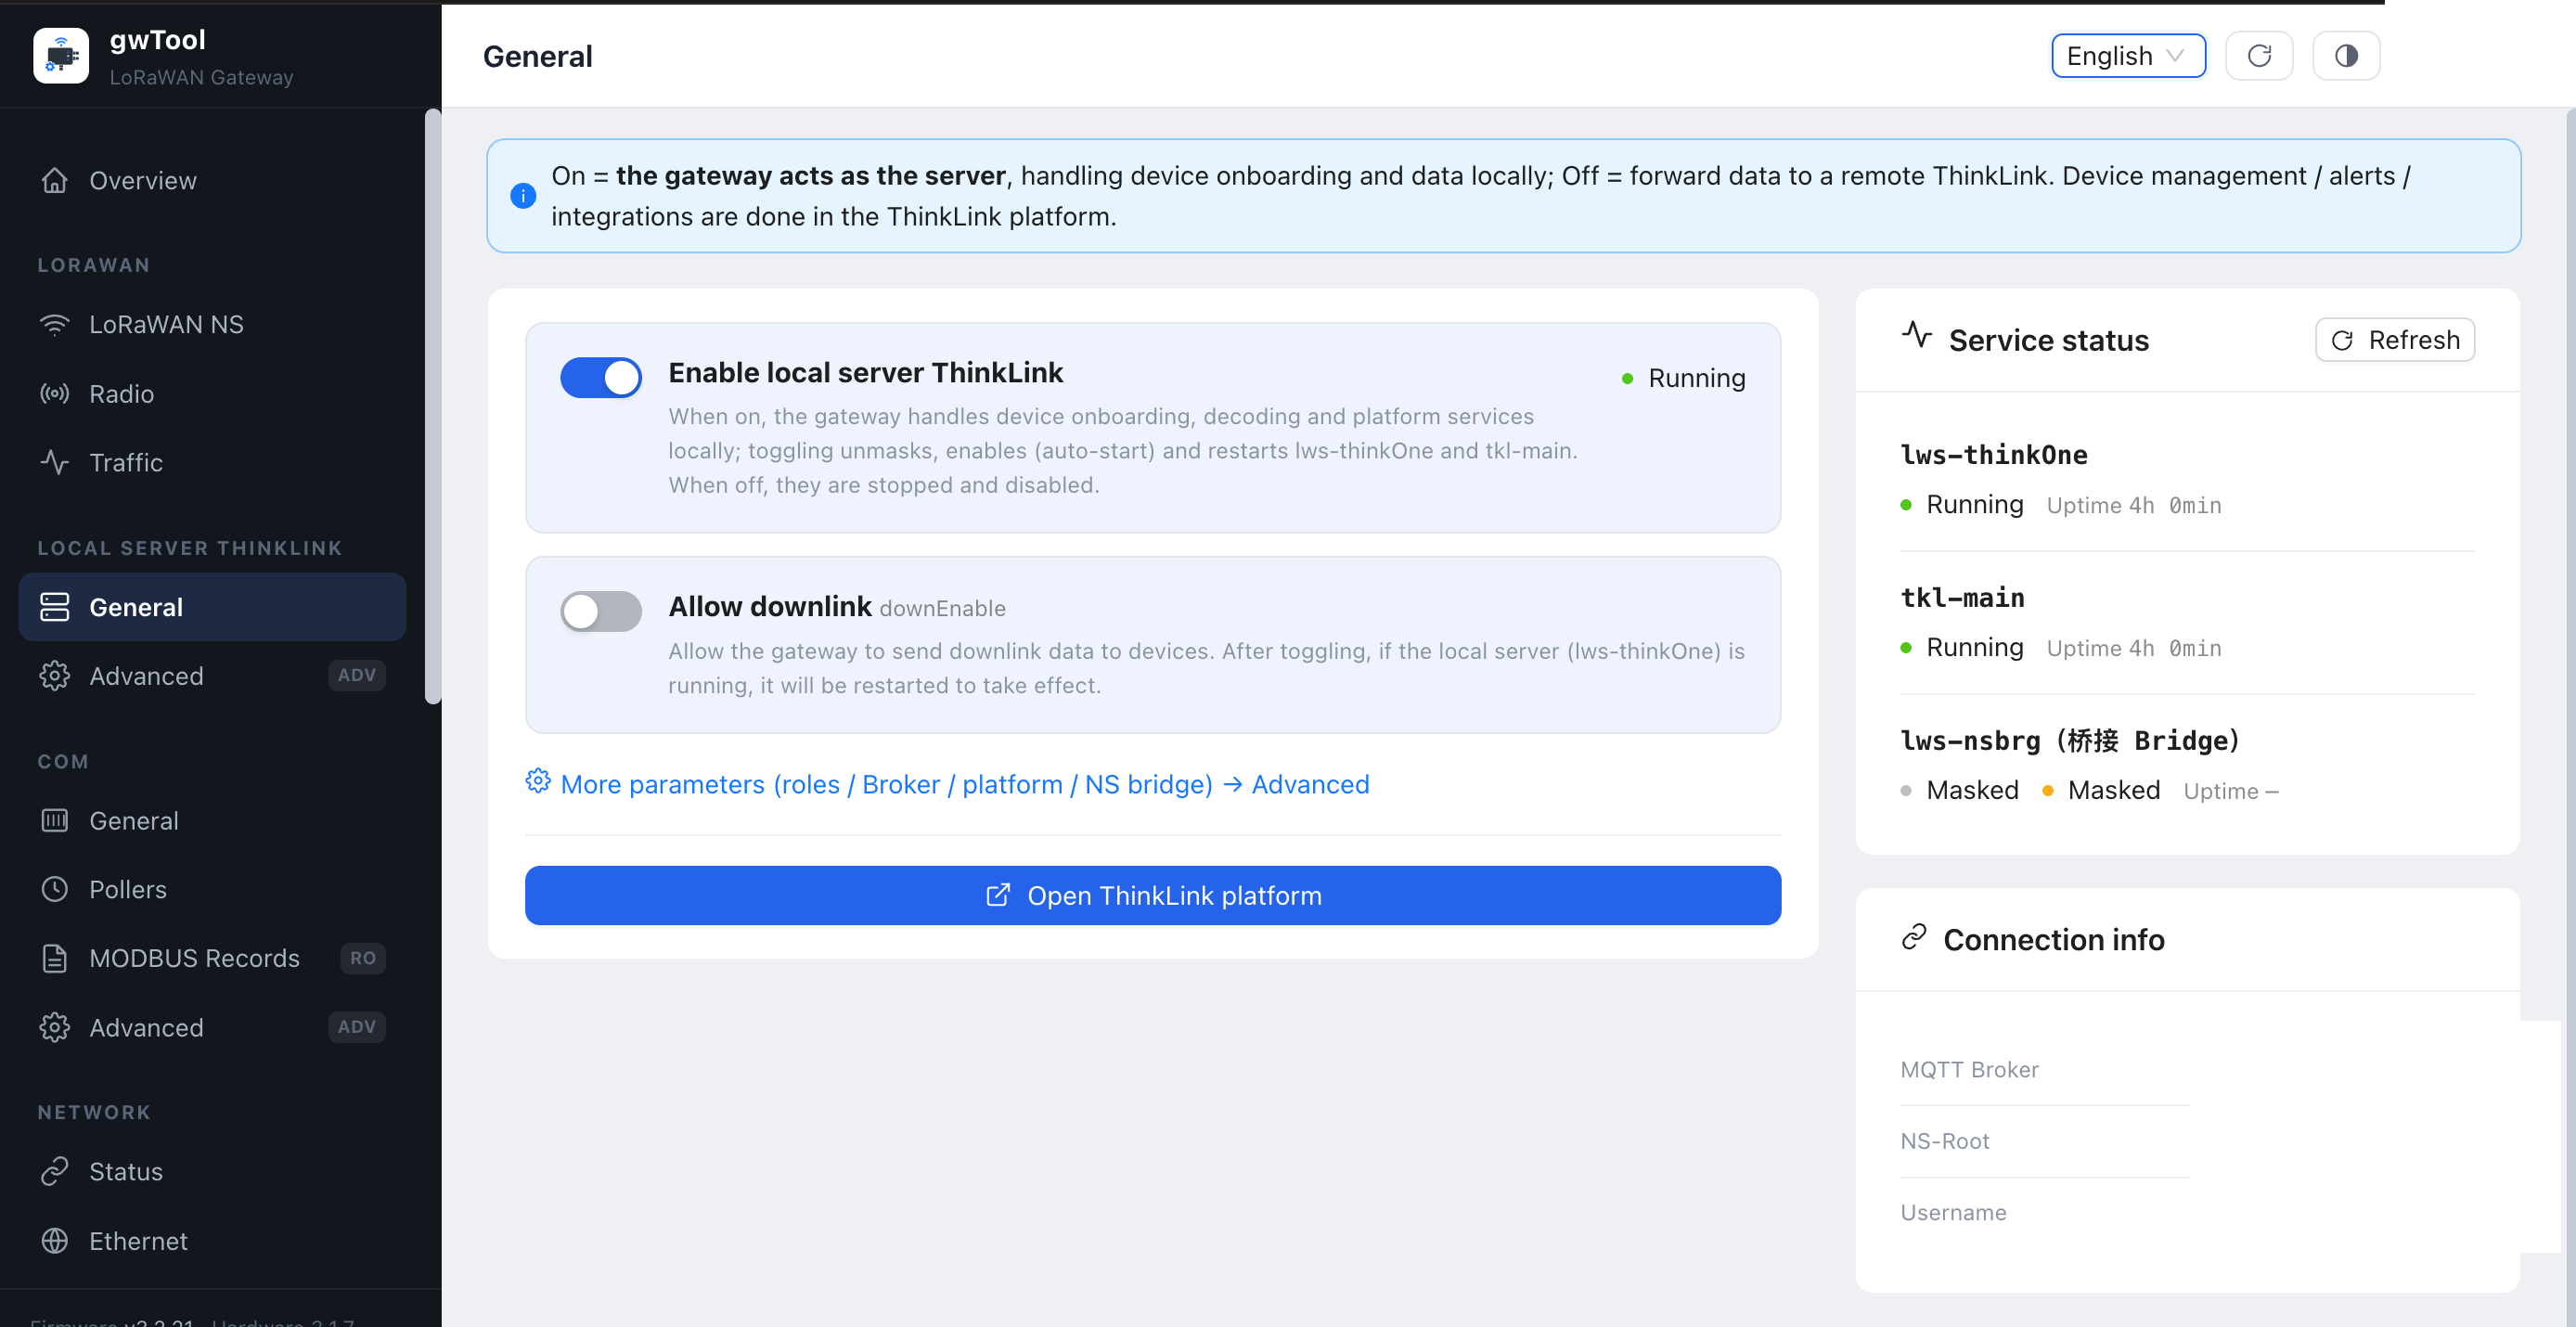Follow the More parameters Advanced link

coord(965,785)
